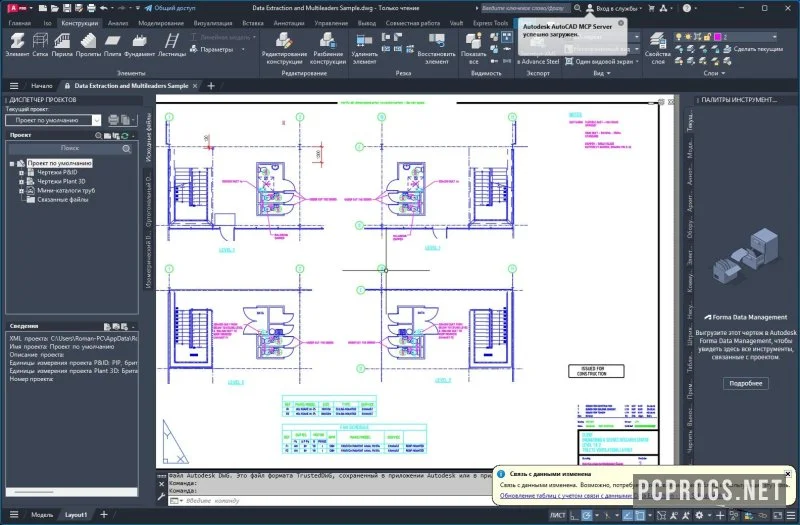Select the Перила railing tool

(62, 44)
